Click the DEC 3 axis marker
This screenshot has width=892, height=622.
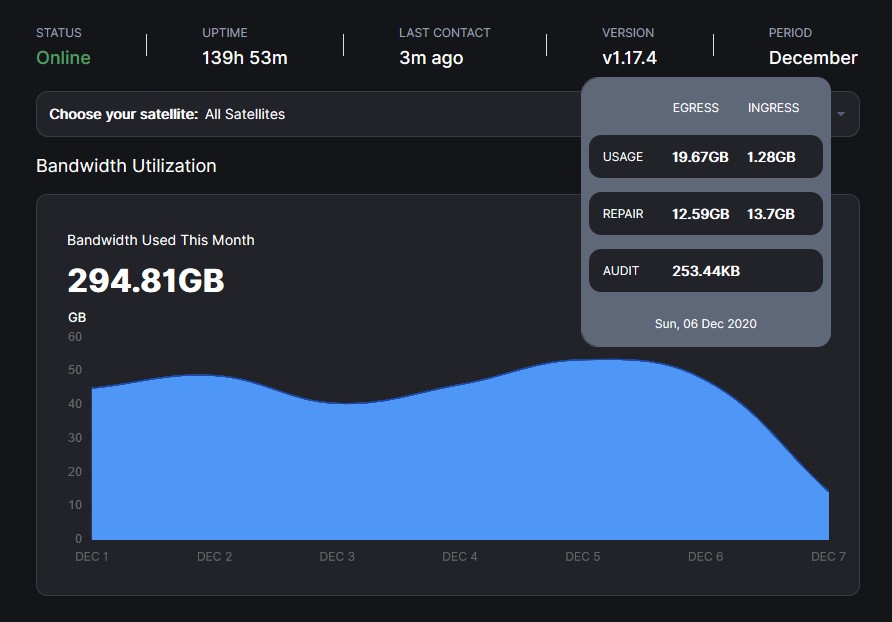tap(337, 557)
